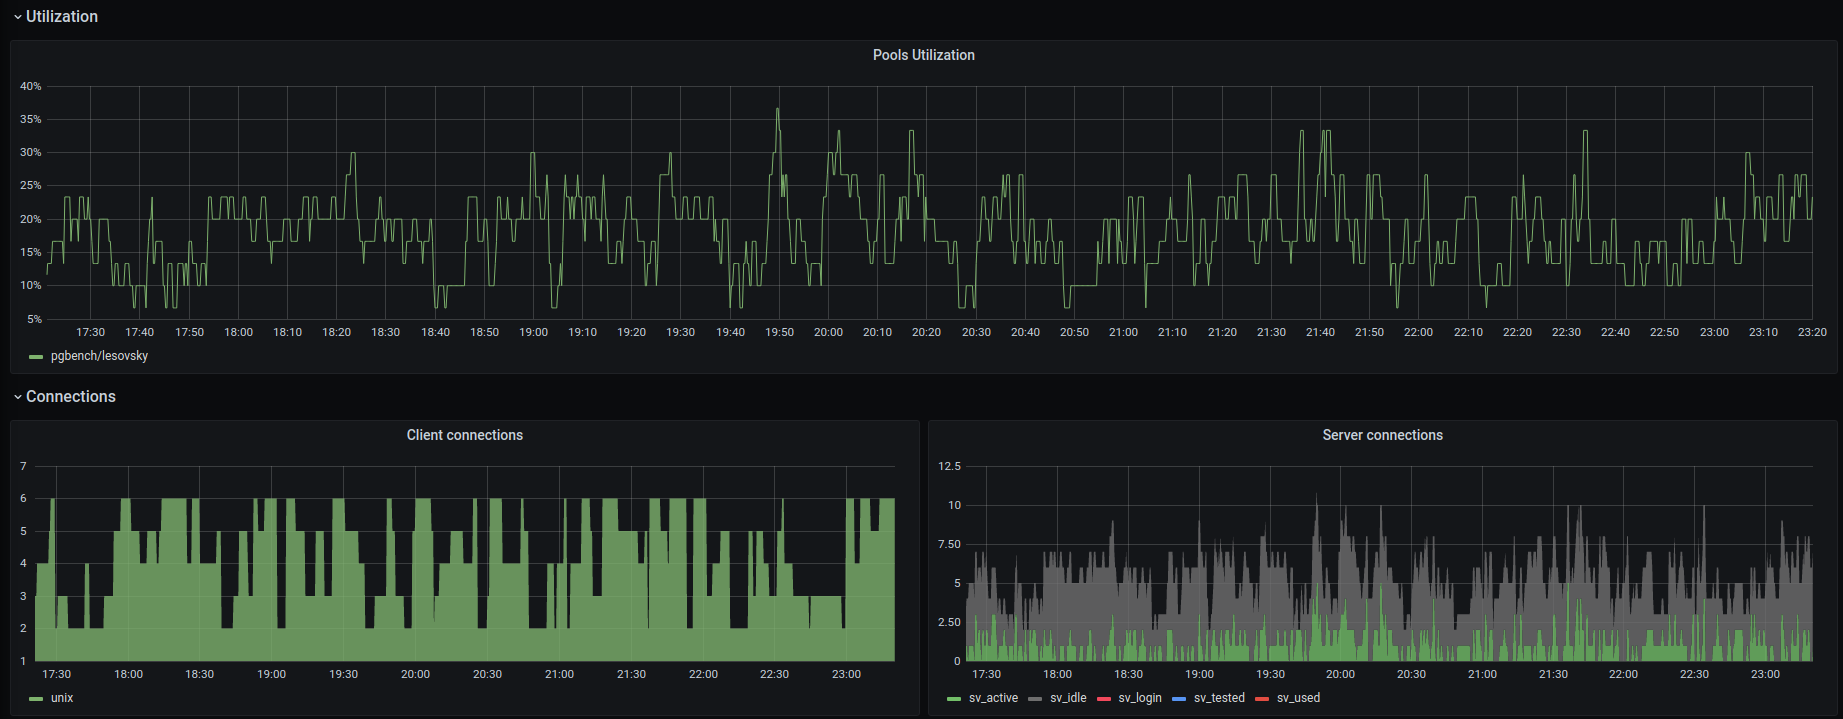
Task: Click the 40% y-axis label in Pools Utilization
Action: [31, 87]
